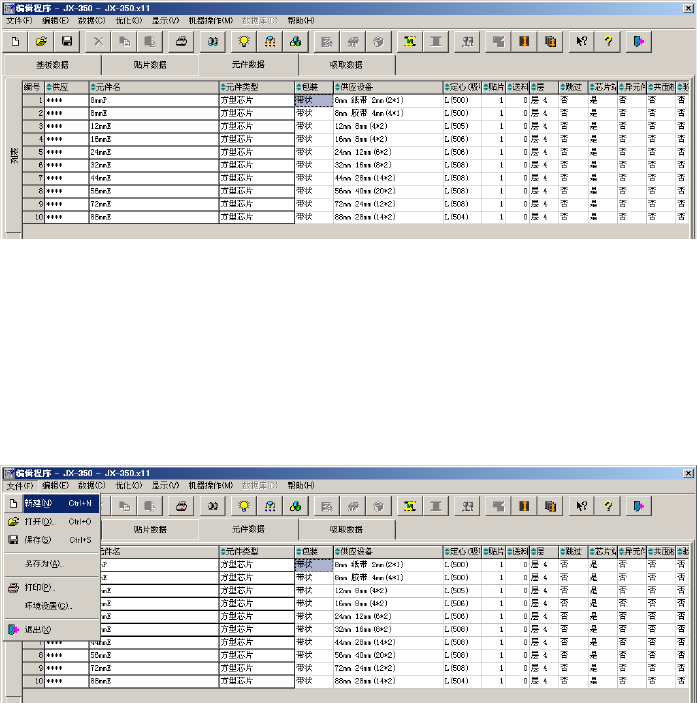The height and width of the screenshot is (703, 697).
Task: Click the Open folder icon in upper window toolbar
Action: (x=41, y=42)
